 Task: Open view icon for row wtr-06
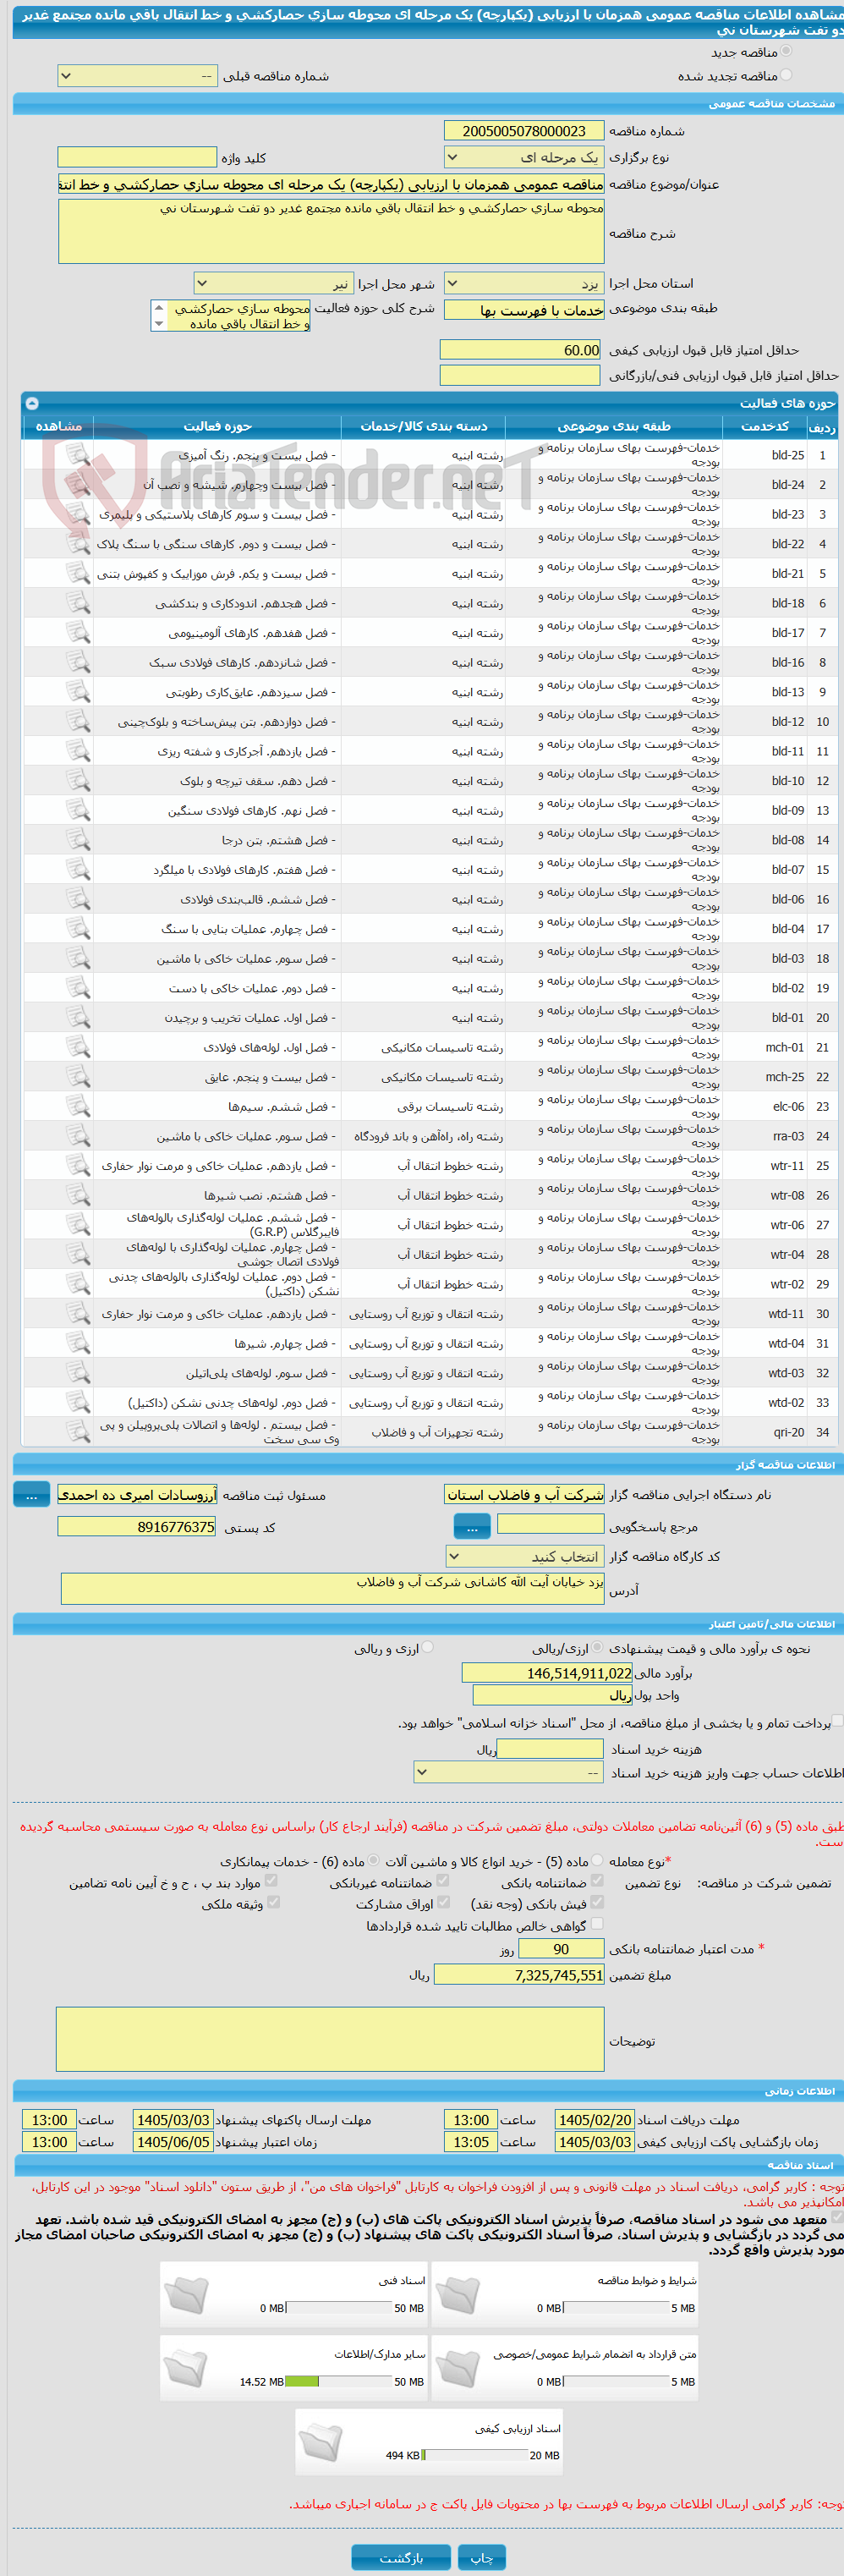[x=78, y=1225]
